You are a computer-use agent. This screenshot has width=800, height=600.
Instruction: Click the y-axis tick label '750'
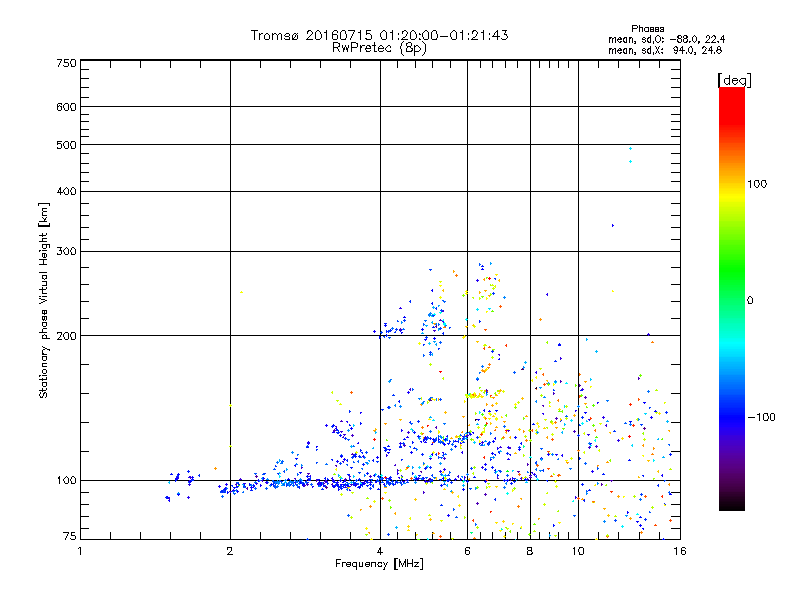67,63
